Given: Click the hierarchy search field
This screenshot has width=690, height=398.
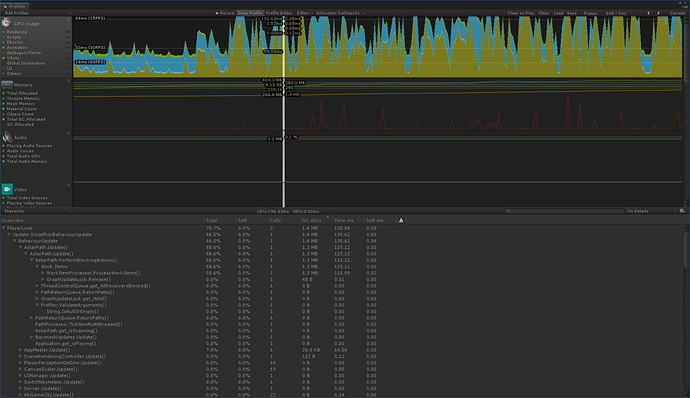Looking at the screenshot, I should 565,211.
